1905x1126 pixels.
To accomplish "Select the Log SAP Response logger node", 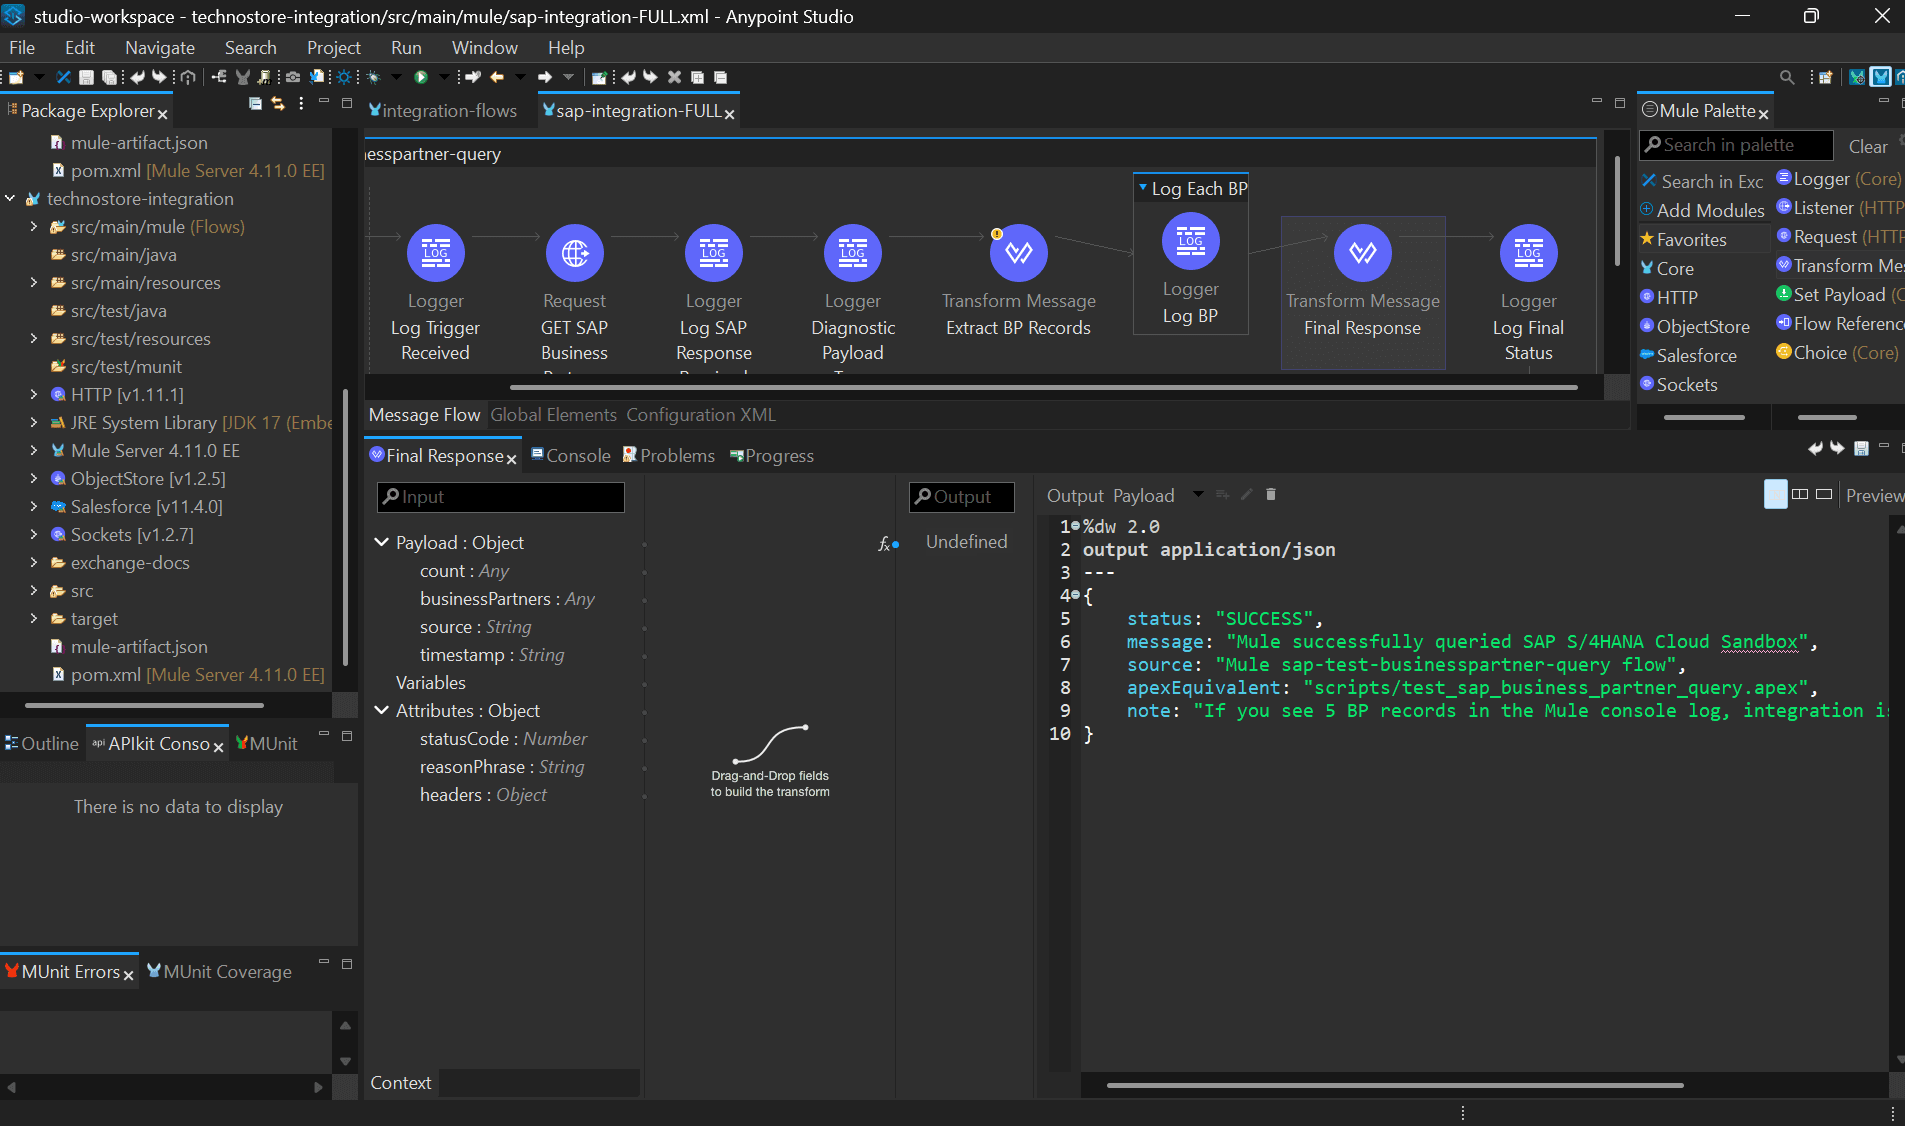I will pyautogui.click(x=713, y=253).
